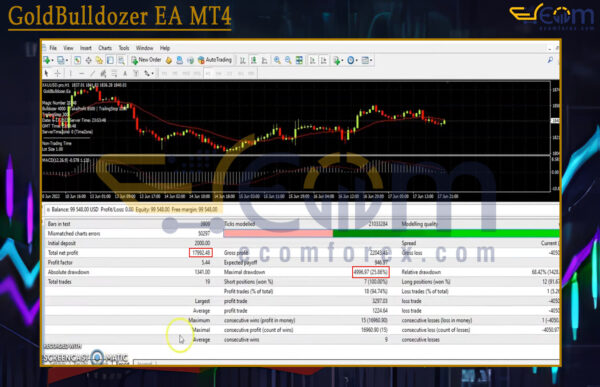
Task: Click the Modelling quality progress bar
Action: 391,233
